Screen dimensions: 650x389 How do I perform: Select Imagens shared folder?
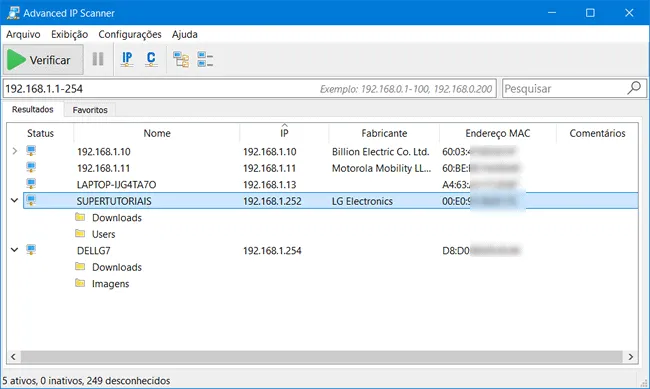(x=111, y=284)
